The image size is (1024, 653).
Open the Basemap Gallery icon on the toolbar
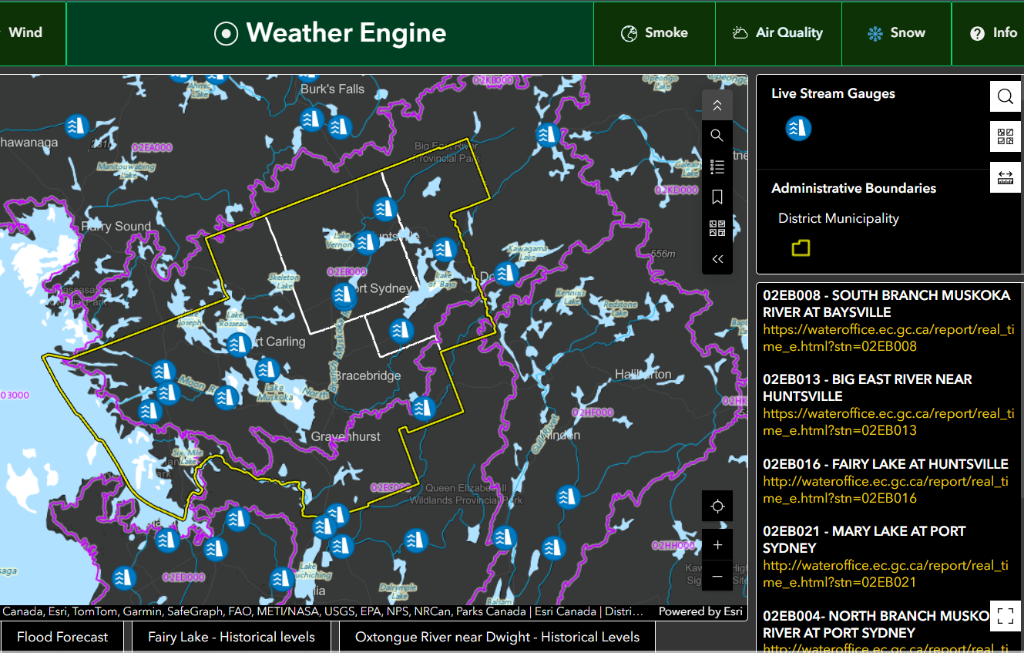(x=717, y=228)
